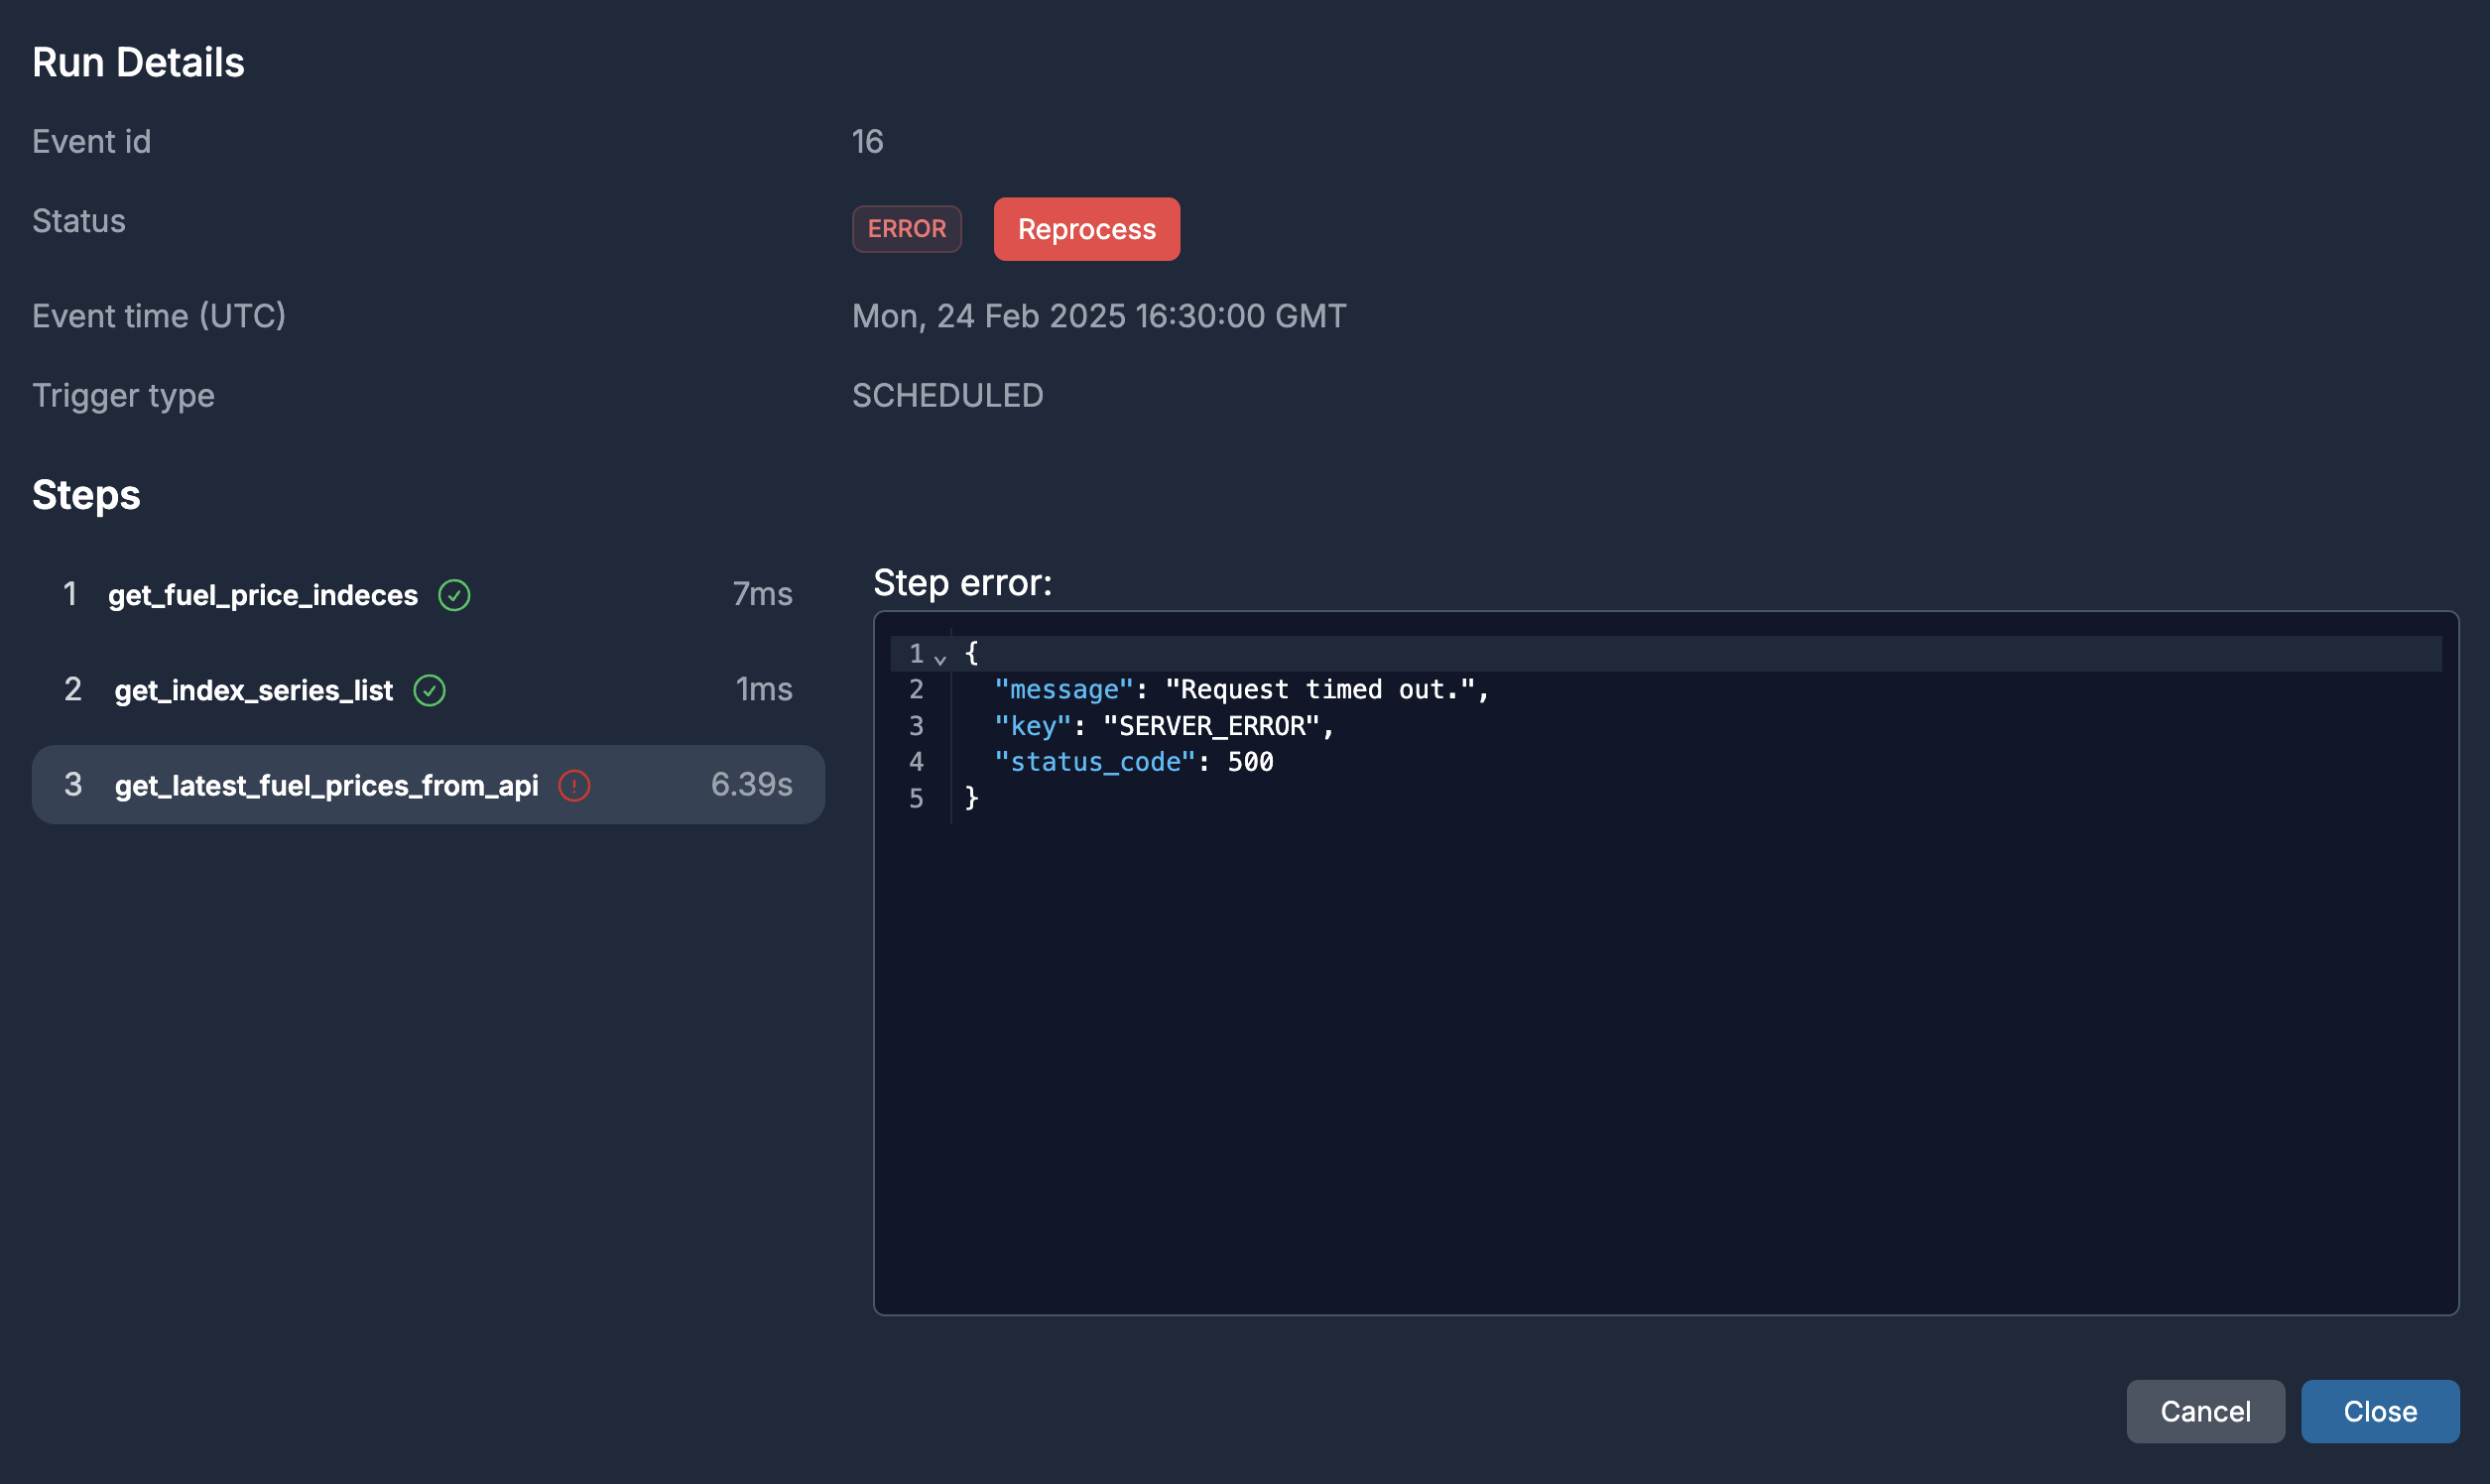Click the event time Mon, 24 Feb 2025
This screenshot has width=2490, height=1484.
[x=1098, y=316]
